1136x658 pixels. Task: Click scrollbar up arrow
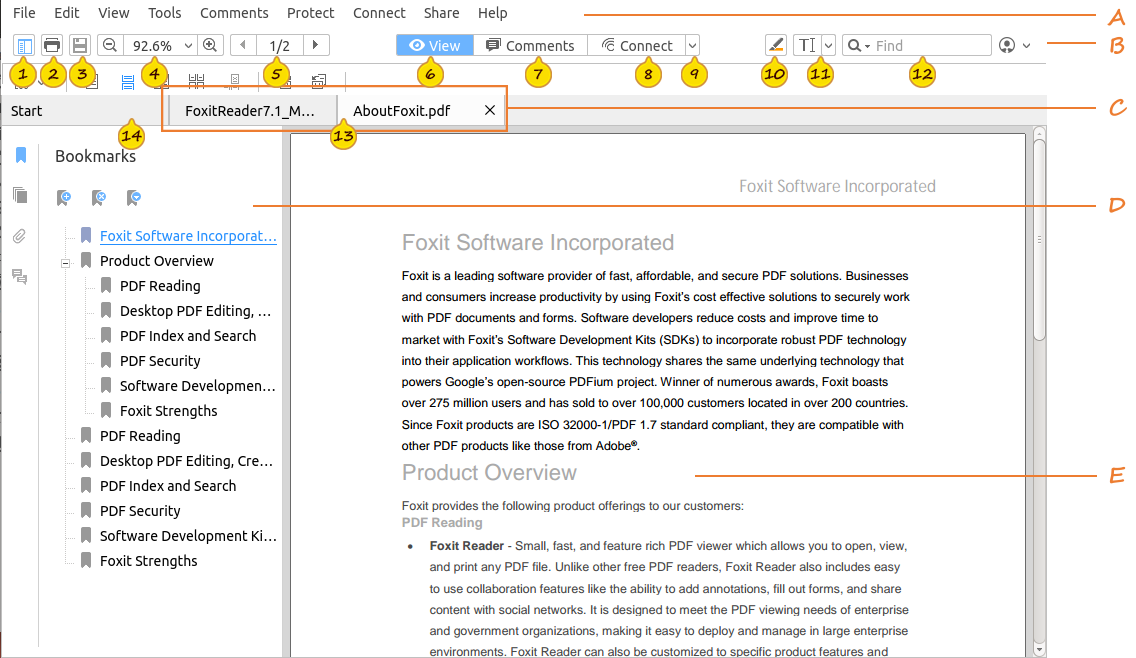pos(1040,133)
